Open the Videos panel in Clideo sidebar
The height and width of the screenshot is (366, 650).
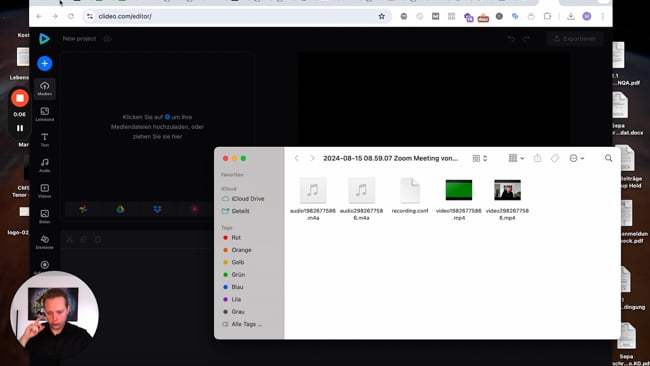click(45, 191)
